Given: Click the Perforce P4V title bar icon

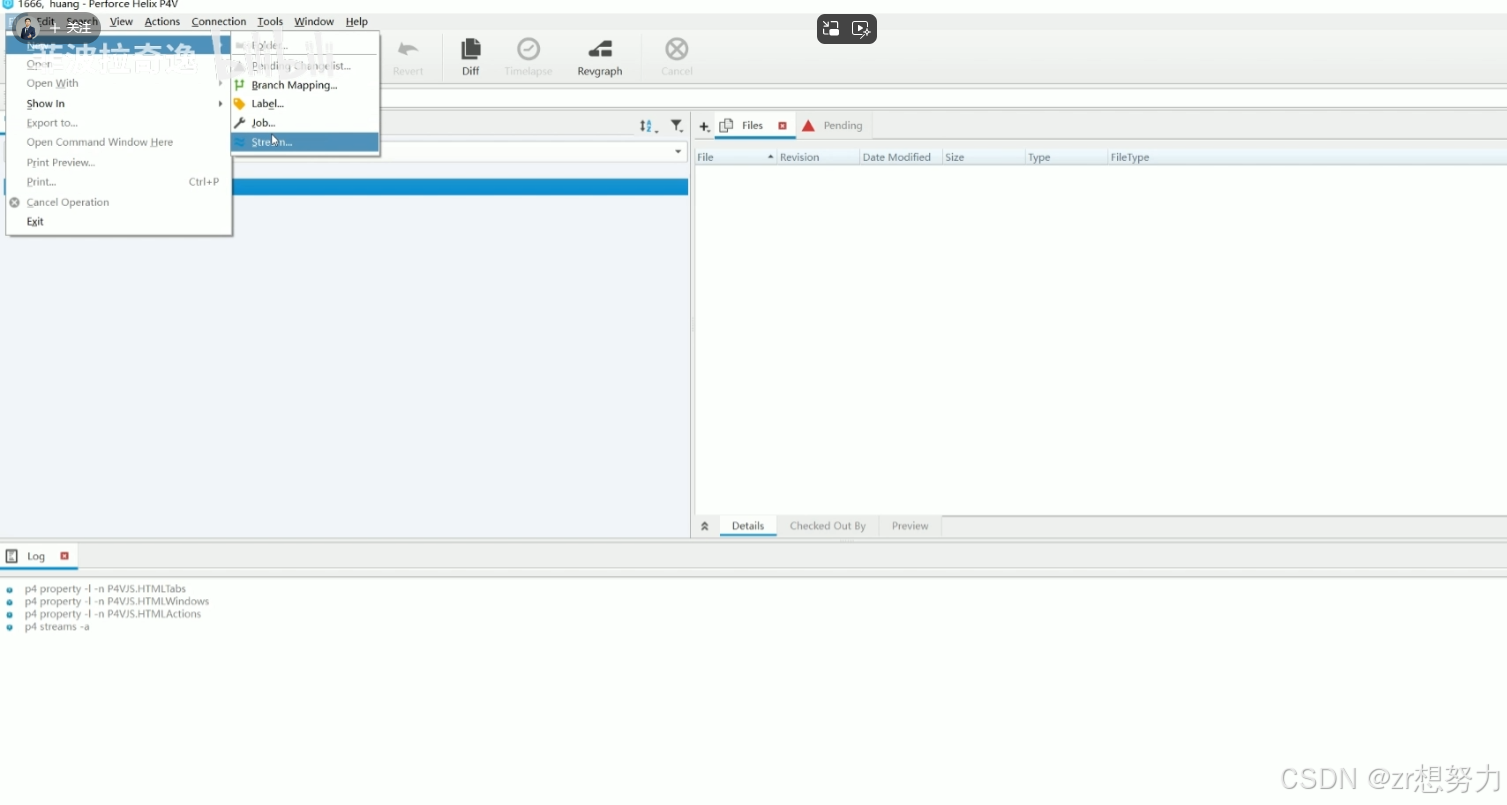Looking at the screenshot, I should click(x=8, y=5).
